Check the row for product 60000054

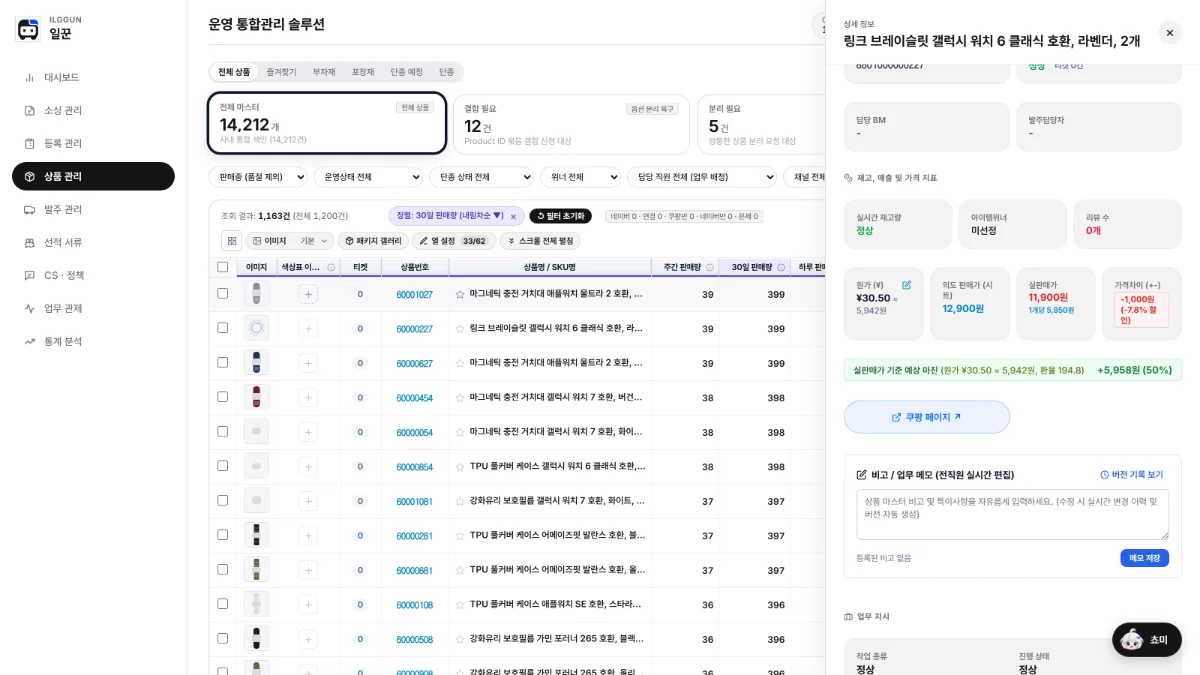coord(222,432)
